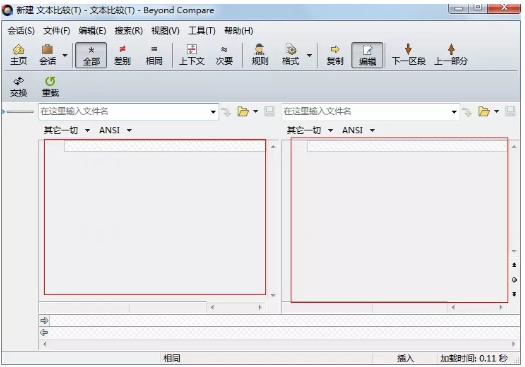Click left pane vertical scrollbar up arrow
Screen dimensions: 525x367
pos(273,147)
